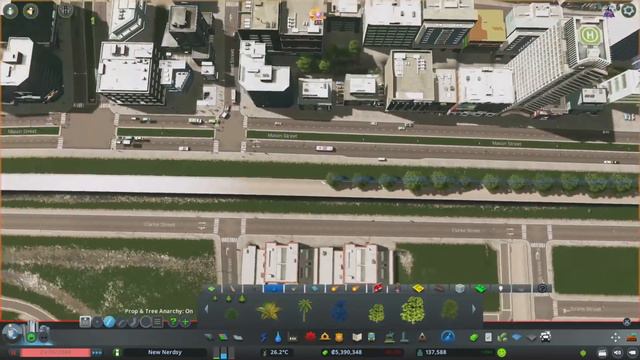Click the €5,390,348 money balance
The width and height of the screenshot is (640, 360).
click(347, 352)
